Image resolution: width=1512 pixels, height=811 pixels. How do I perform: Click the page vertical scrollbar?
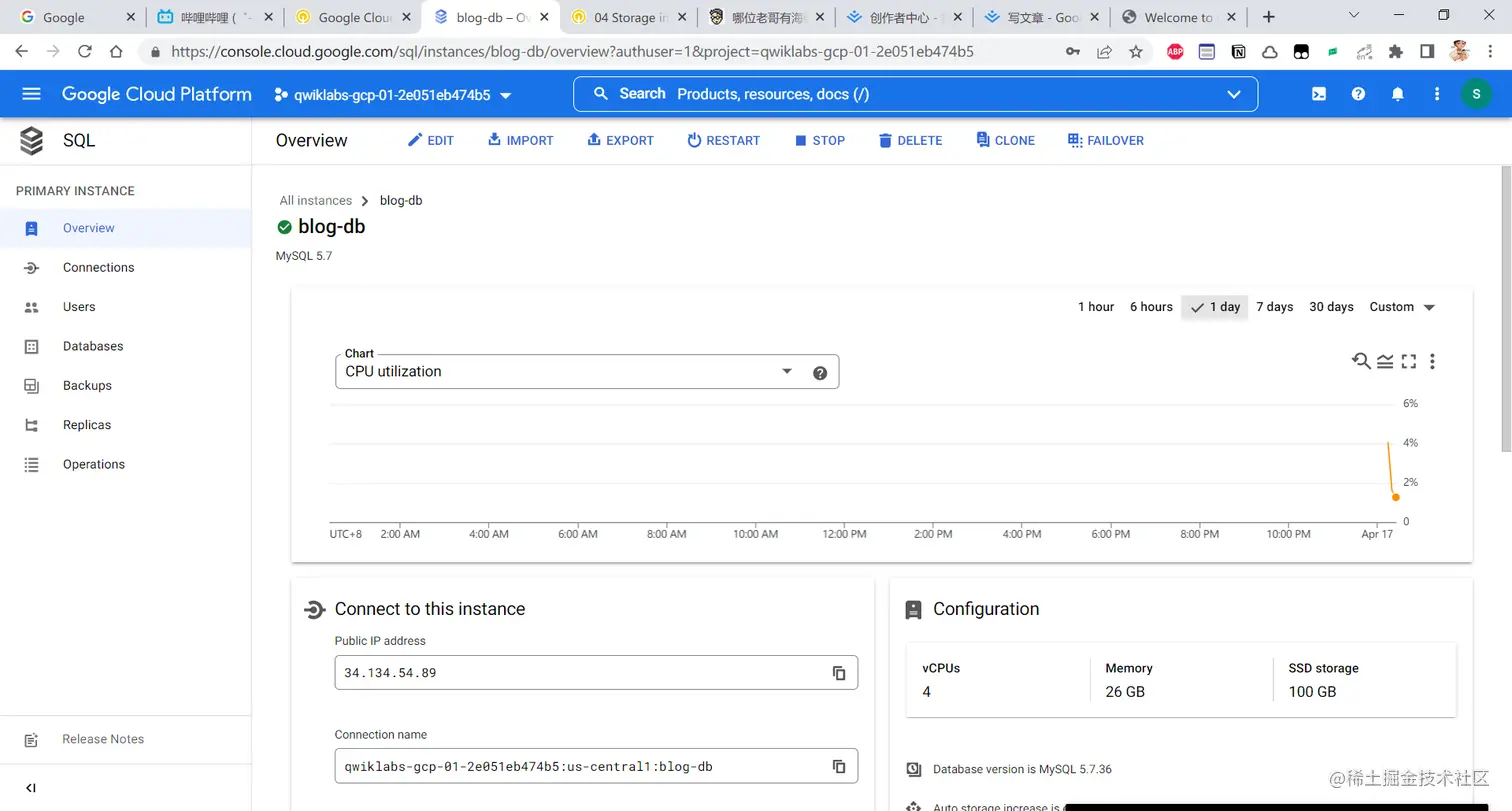click(1506, 310)
